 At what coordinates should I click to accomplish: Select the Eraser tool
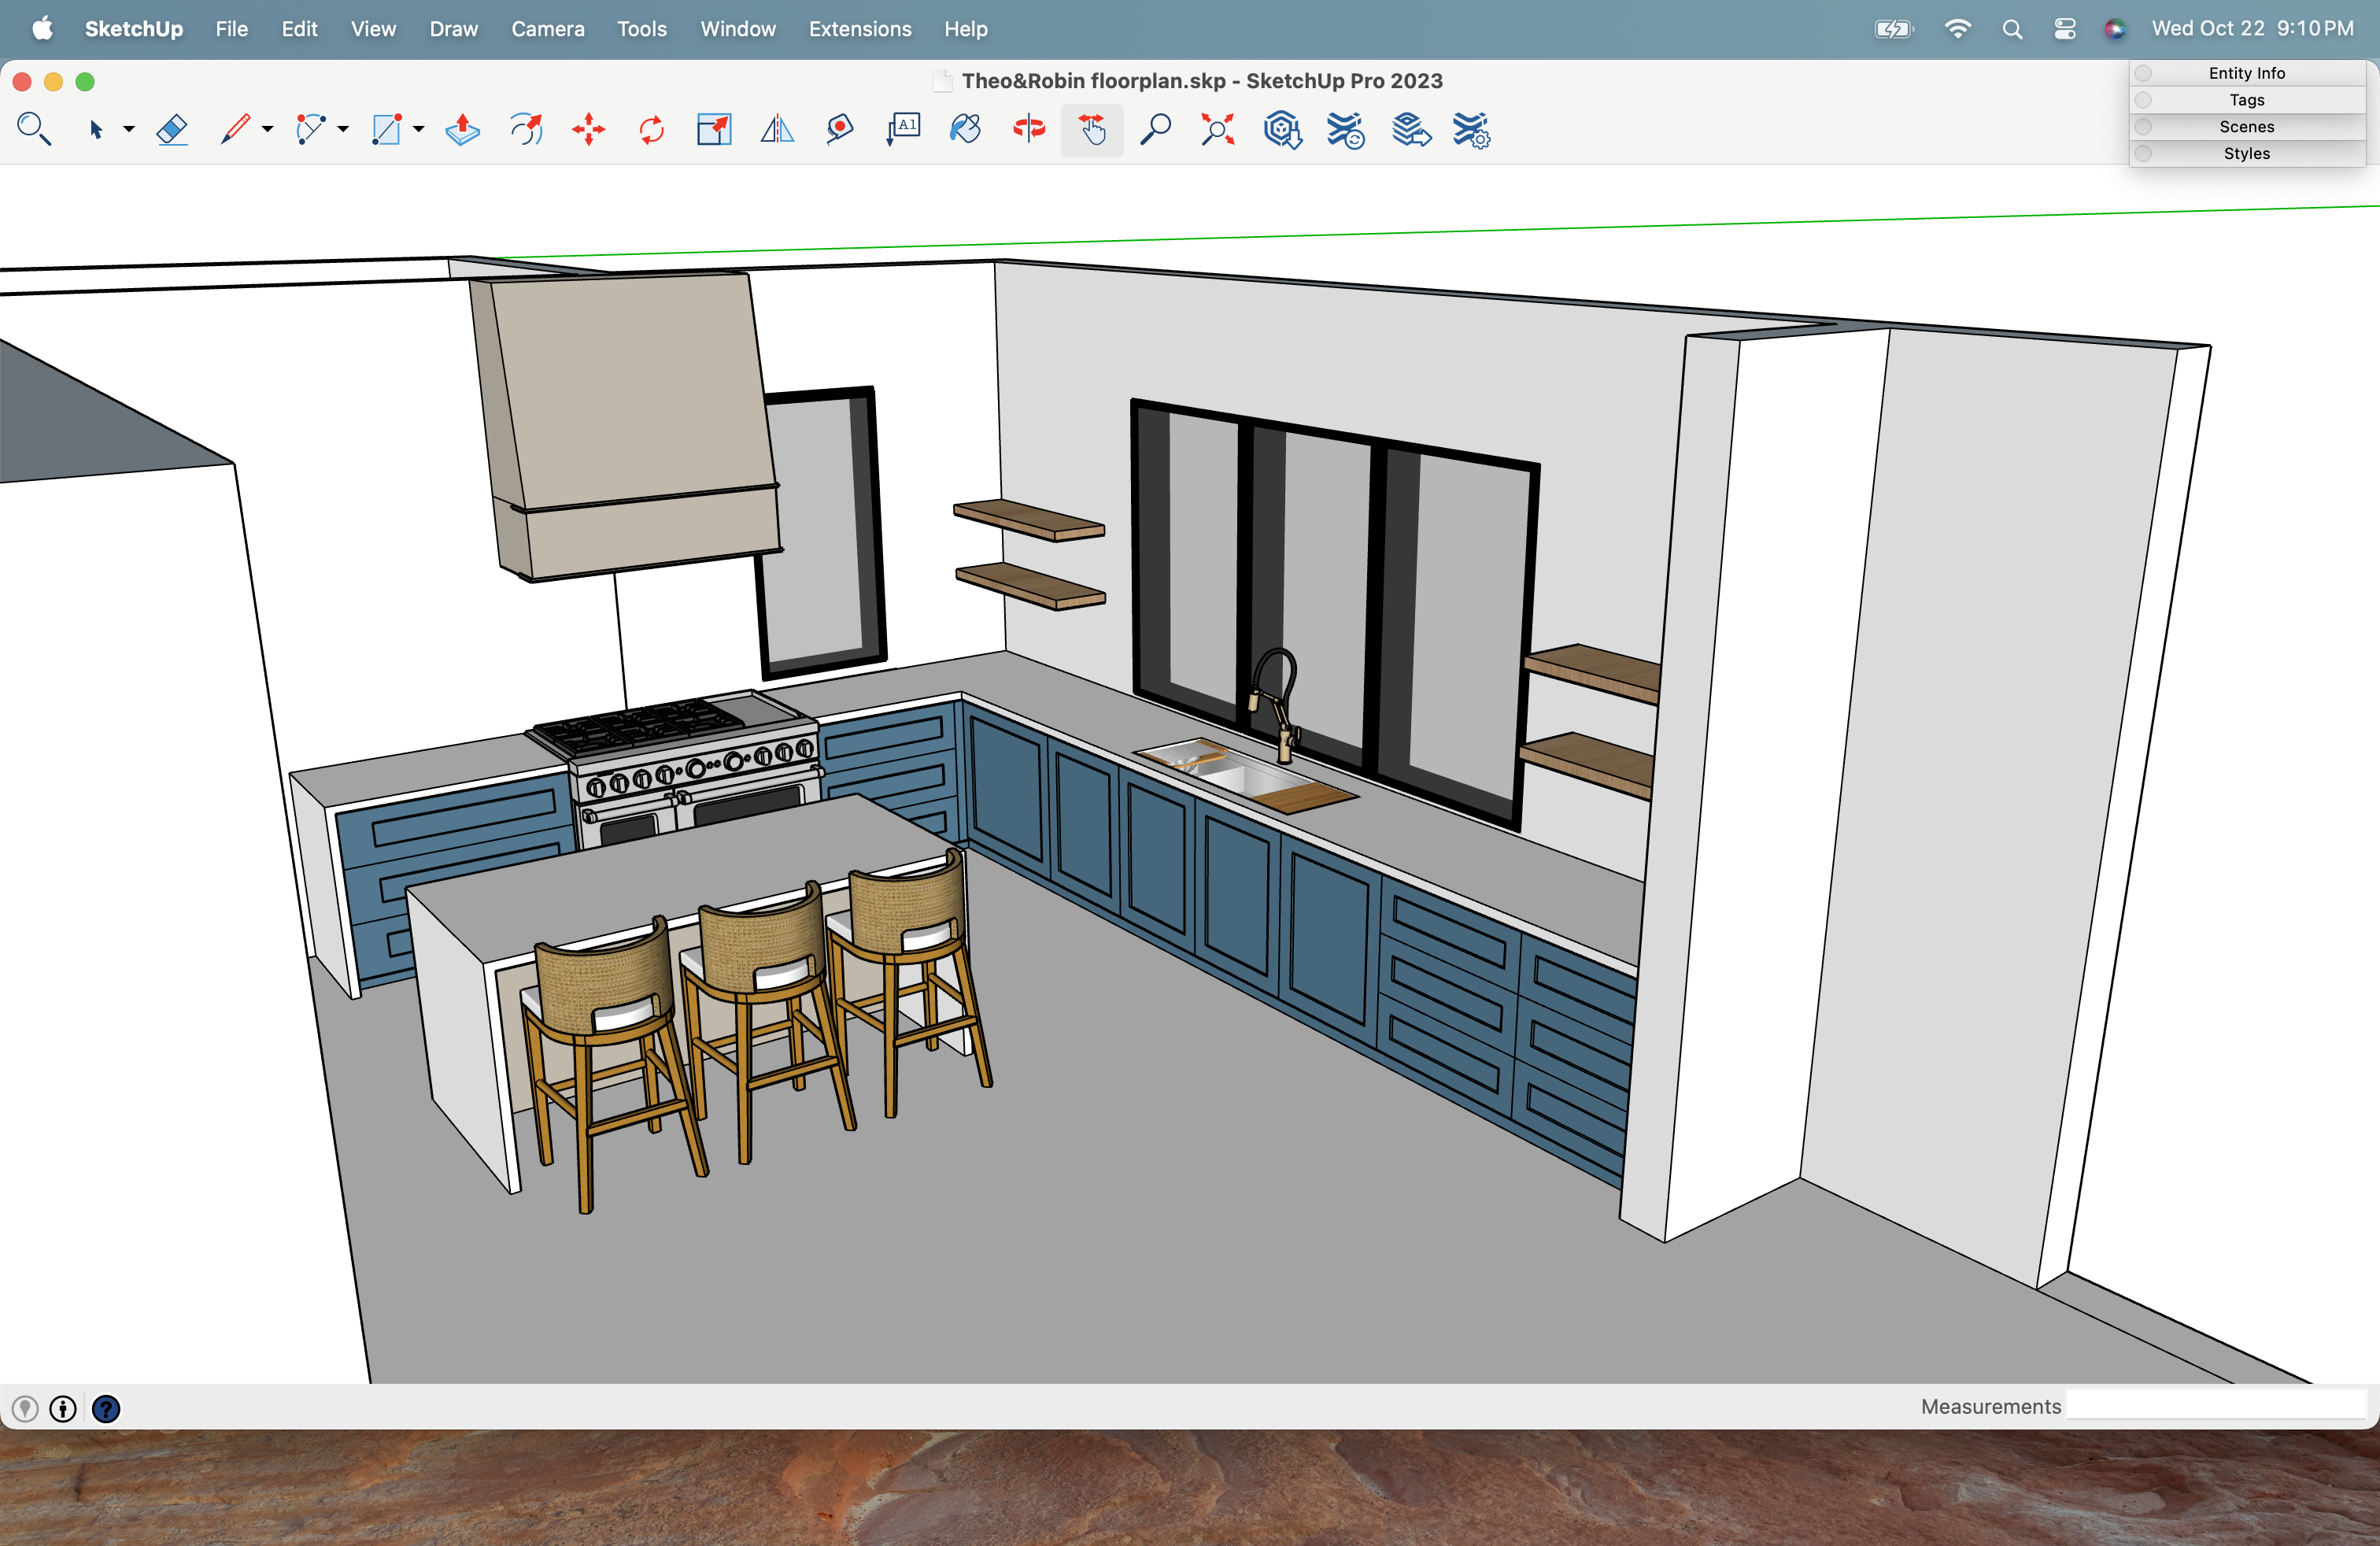click(172, 130)
